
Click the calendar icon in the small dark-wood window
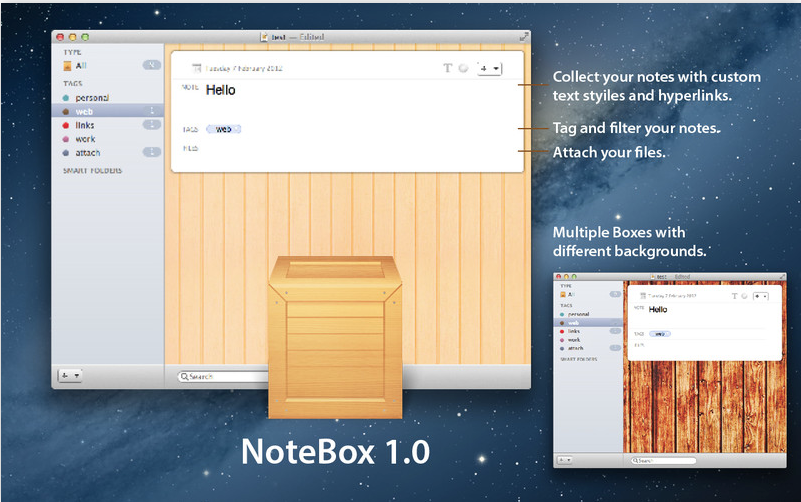pos(643,296)
